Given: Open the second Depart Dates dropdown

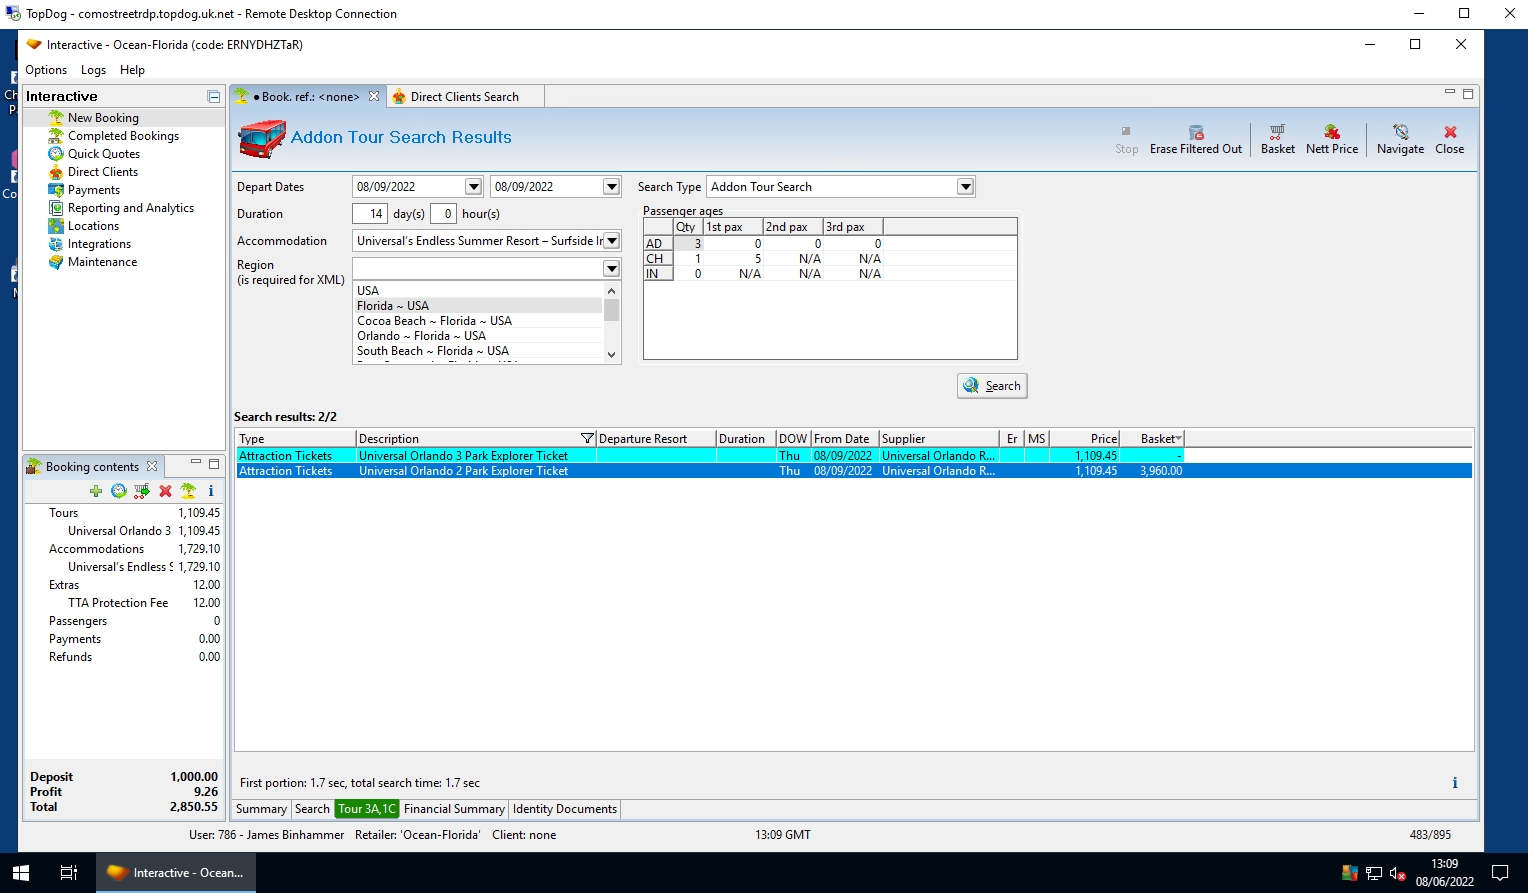Looking at the screenshot, I should (x=612, y=187).
